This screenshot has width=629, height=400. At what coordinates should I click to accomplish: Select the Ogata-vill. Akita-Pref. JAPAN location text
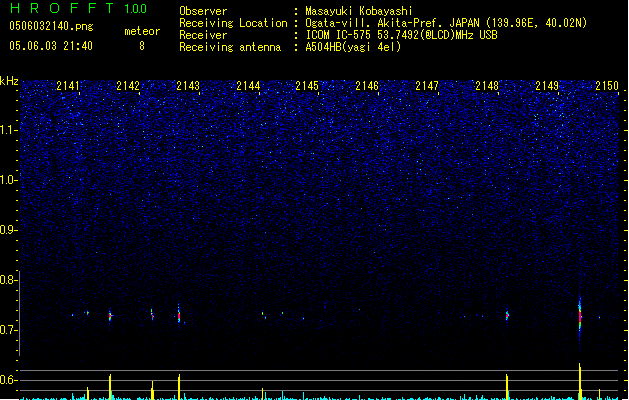446,23
